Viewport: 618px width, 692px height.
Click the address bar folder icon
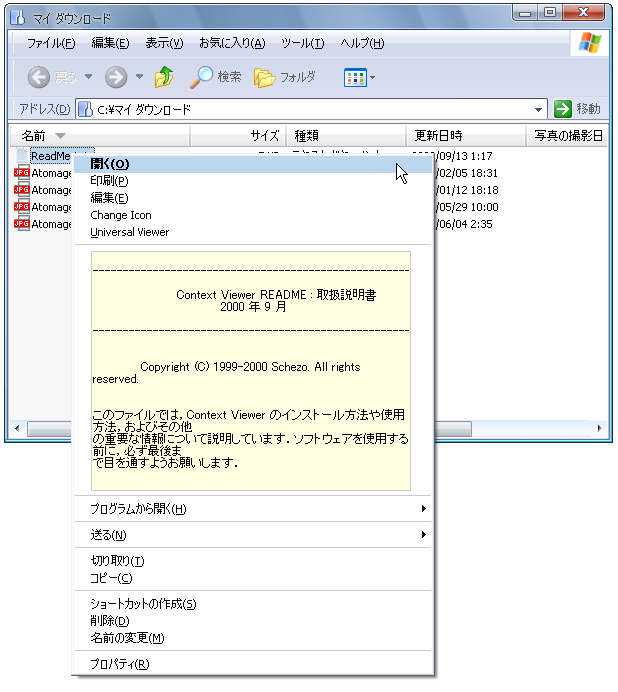85,109
